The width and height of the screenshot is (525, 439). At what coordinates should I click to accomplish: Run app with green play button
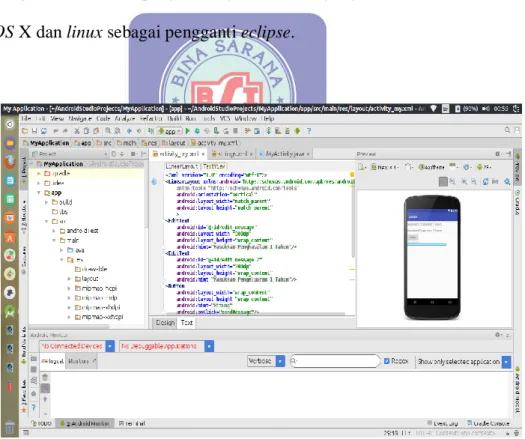[x=188, y=131]
